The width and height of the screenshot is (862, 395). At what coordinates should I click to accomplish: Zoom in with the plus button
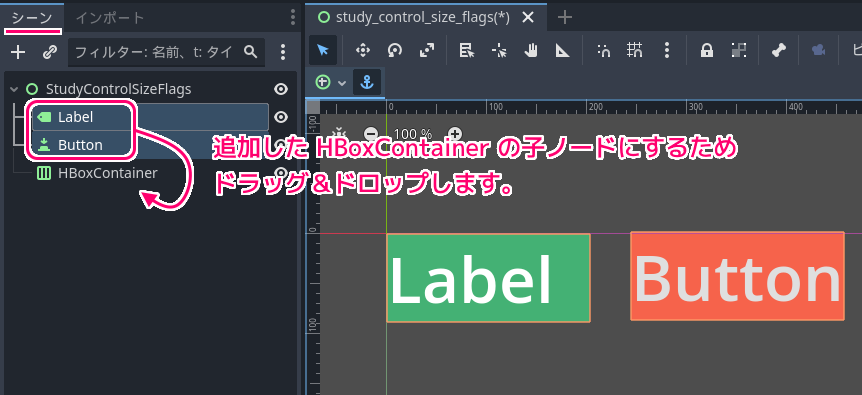455,133
